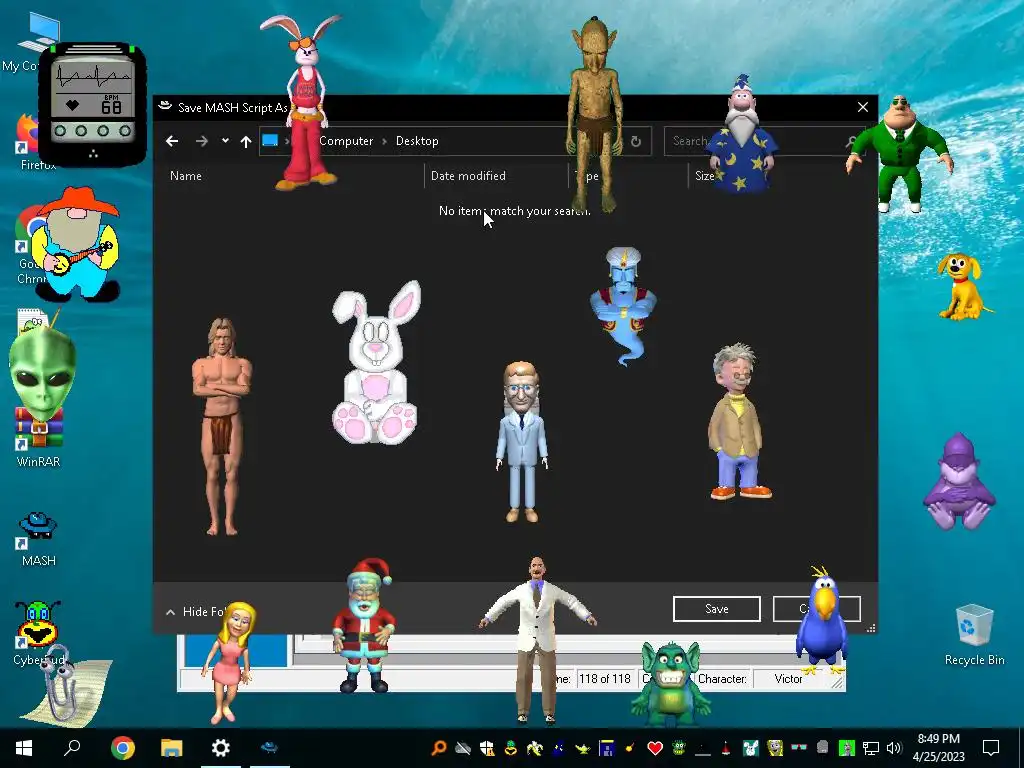Viewport: 1024px width, 768px height.
Task: Click the green monster face tray icon
Action: pos(679,748)
